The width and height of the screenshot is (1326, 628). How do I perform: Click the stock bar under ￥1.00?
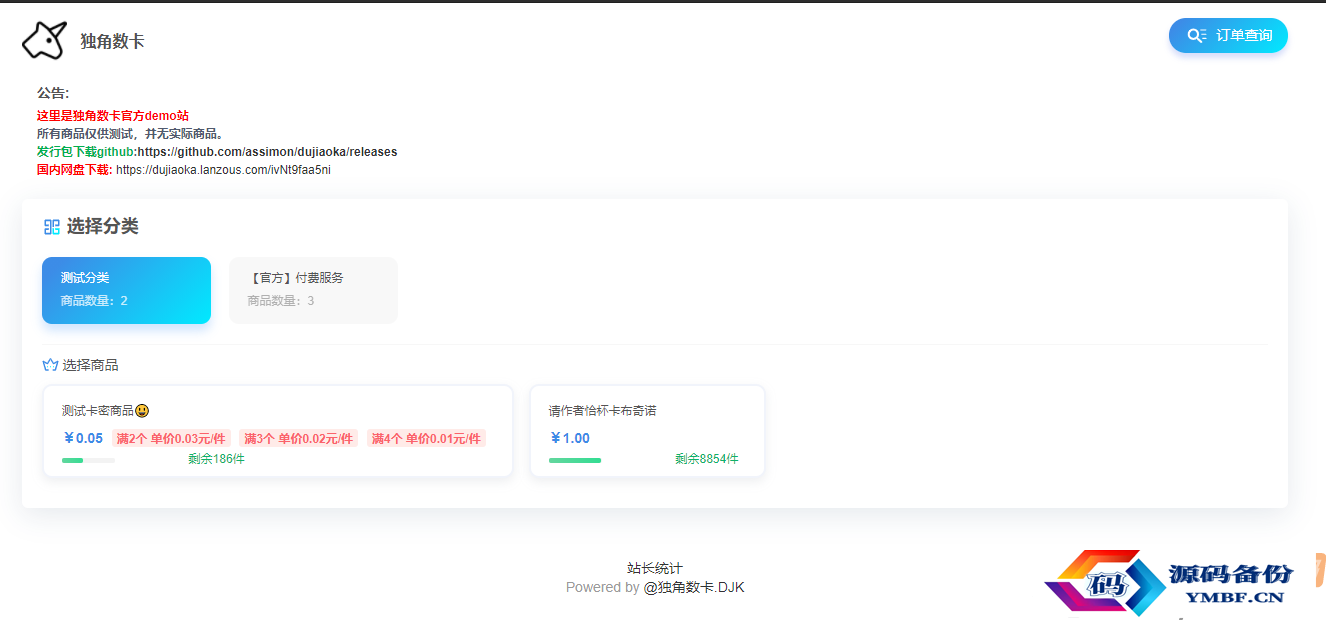pos(575,460)
